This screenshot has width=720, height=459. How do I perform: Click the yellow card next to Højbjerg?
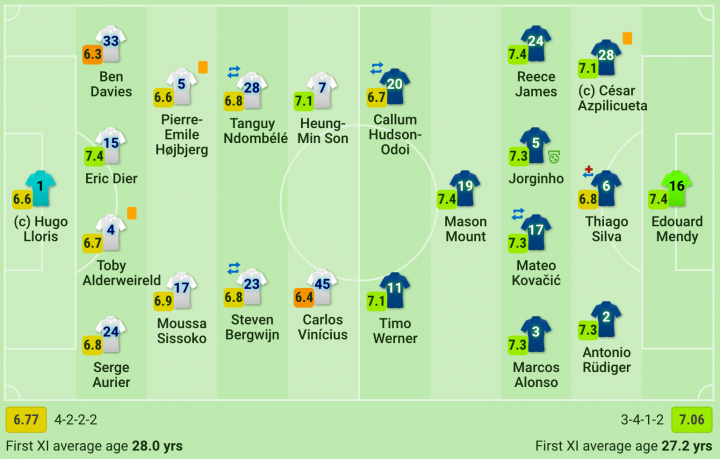(x=202, y=67)
